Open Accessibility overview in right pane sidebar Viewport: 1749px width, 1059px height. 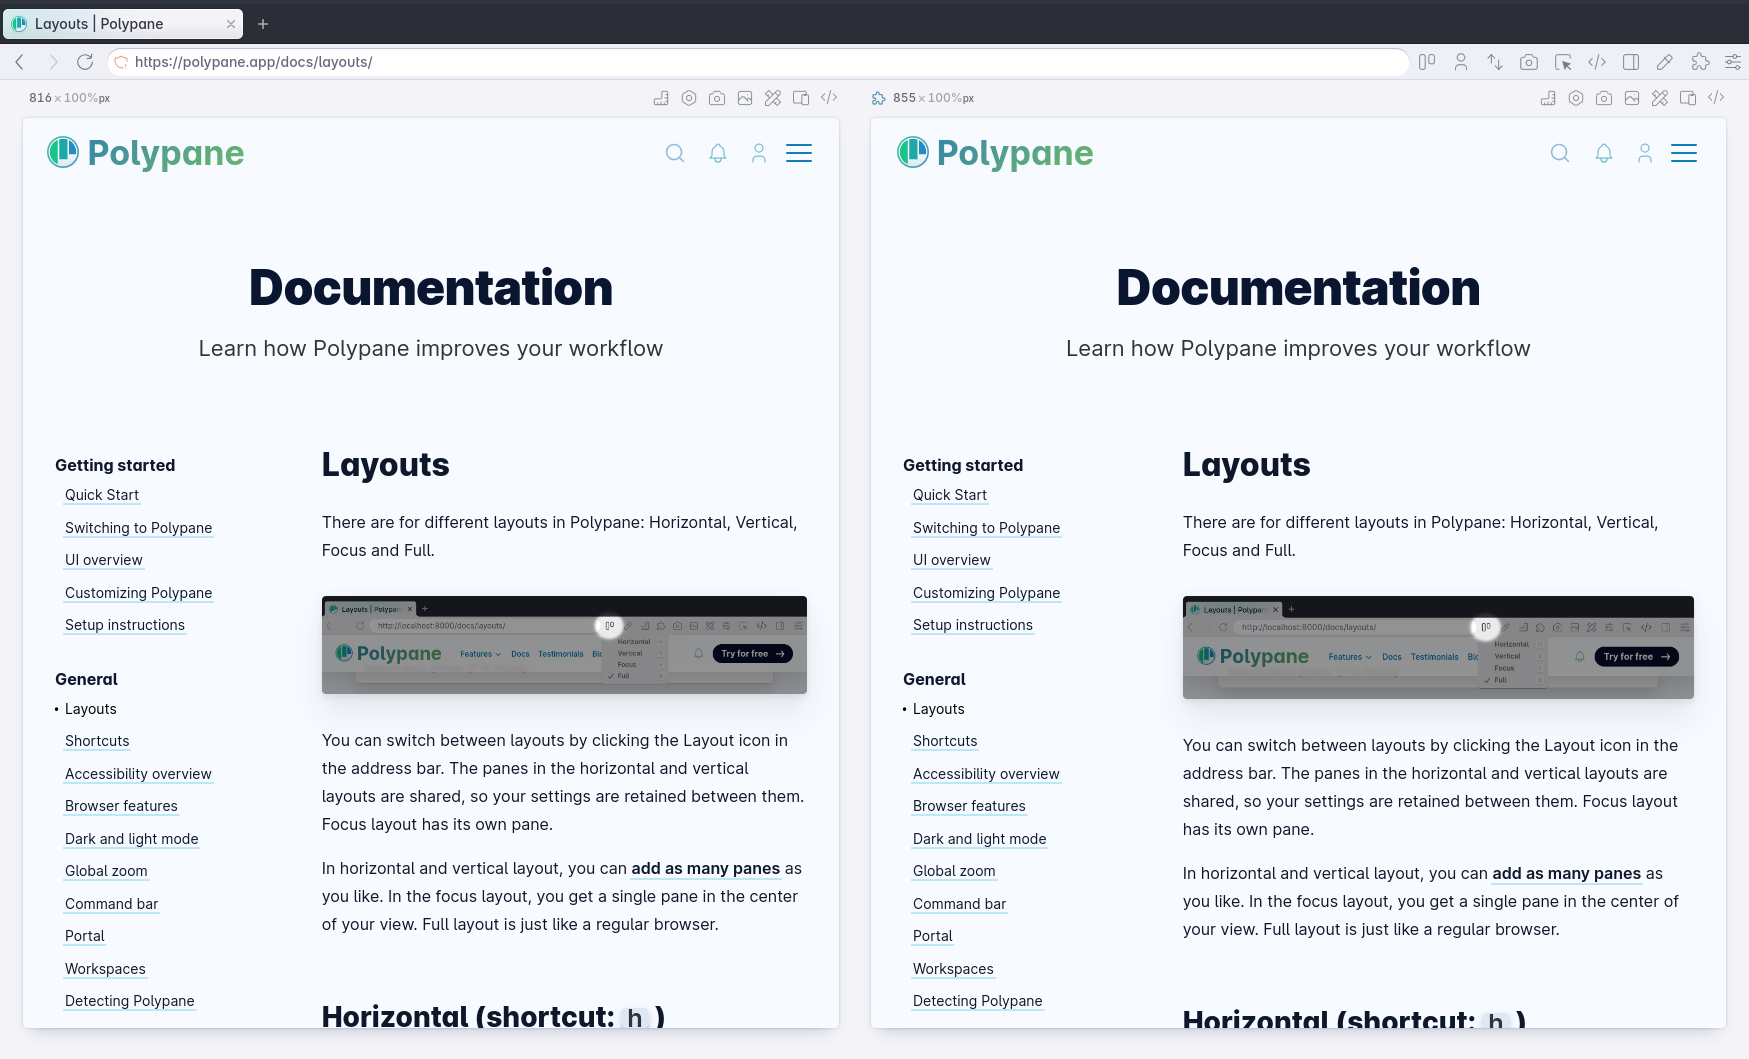986,774
